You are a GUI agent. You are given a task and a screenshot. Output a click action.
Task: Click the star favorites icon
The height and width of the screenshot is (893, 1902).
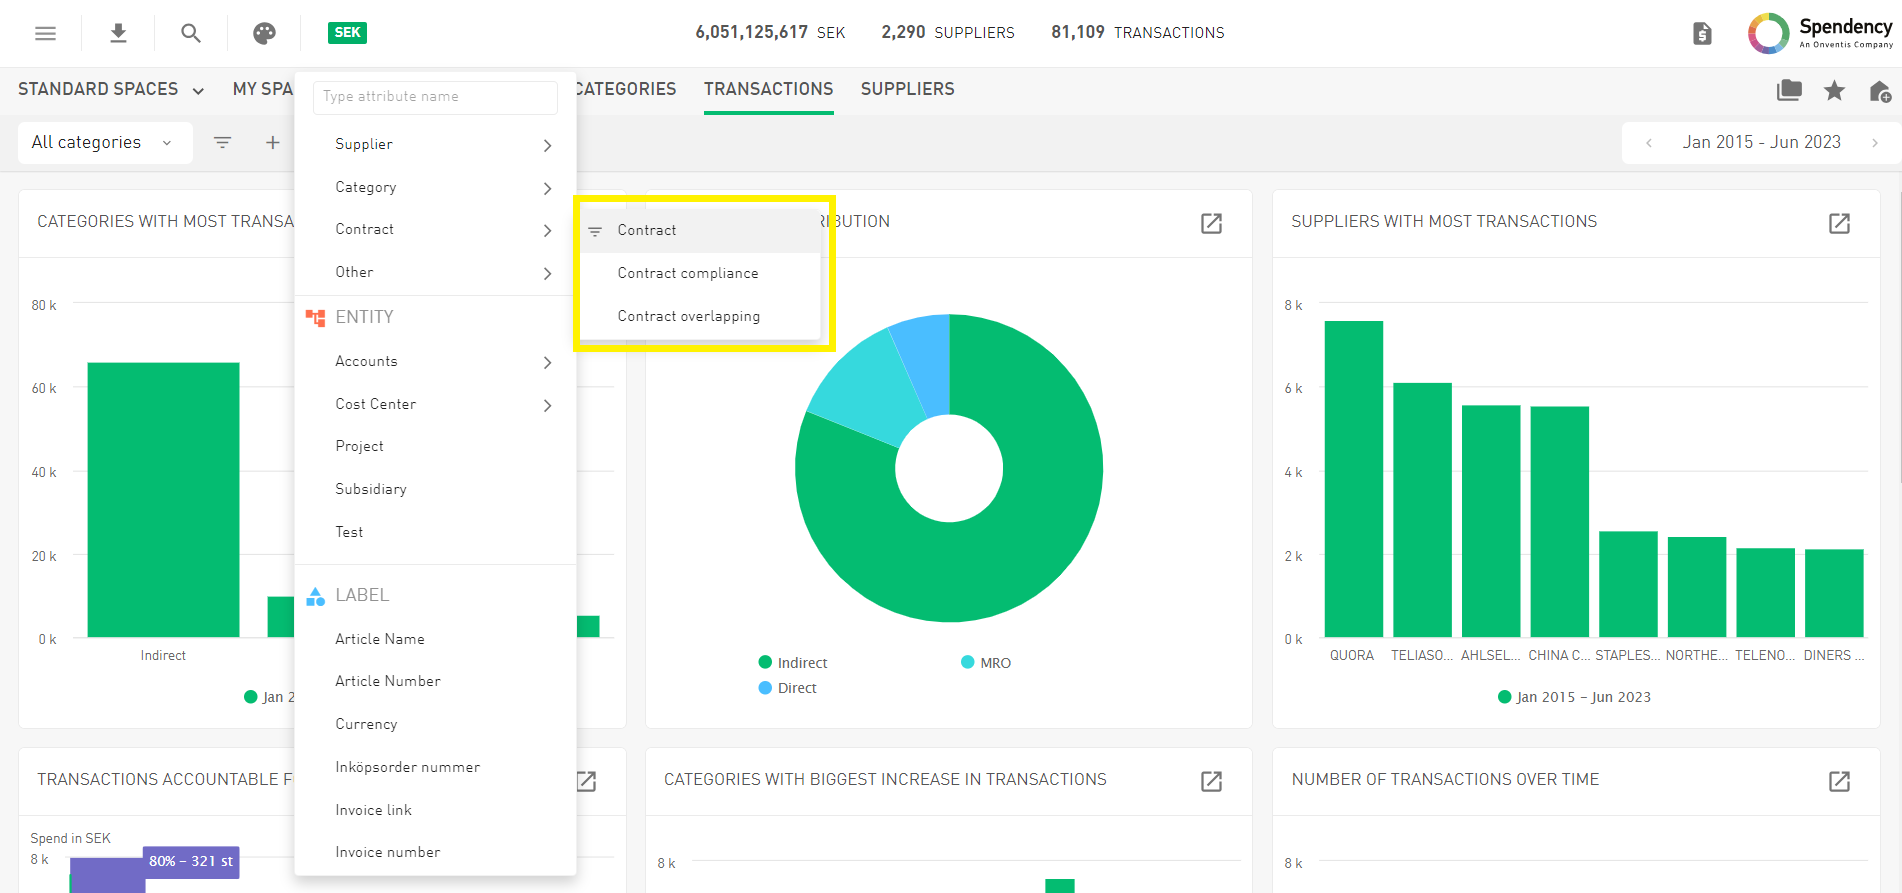coord(1834,91)
